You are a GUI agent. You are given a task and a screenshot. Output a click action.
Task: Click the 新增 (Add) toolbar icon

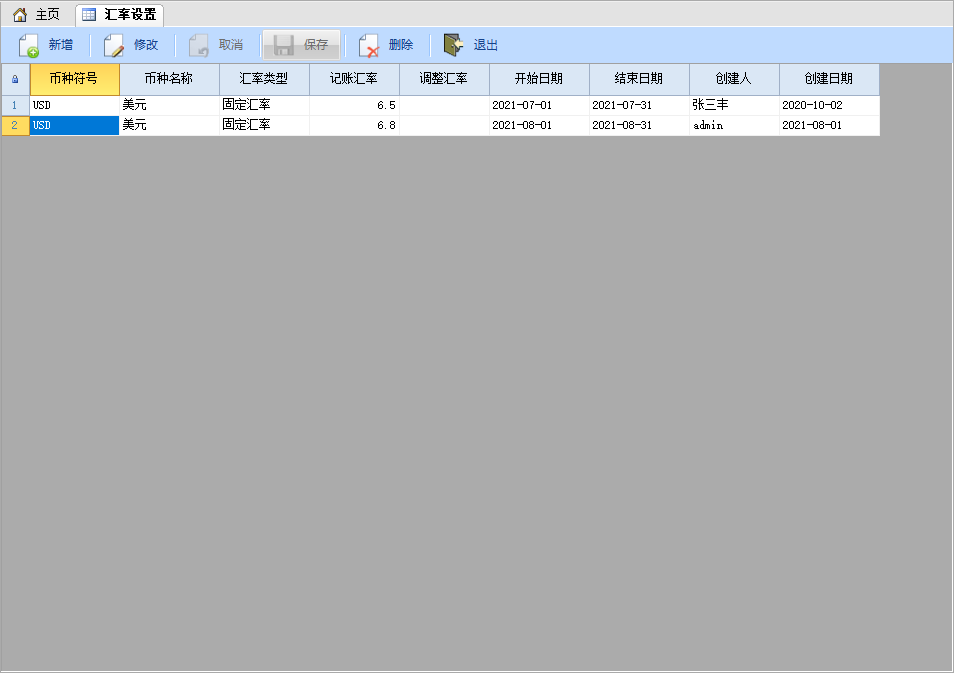click(x=29, y=45)
